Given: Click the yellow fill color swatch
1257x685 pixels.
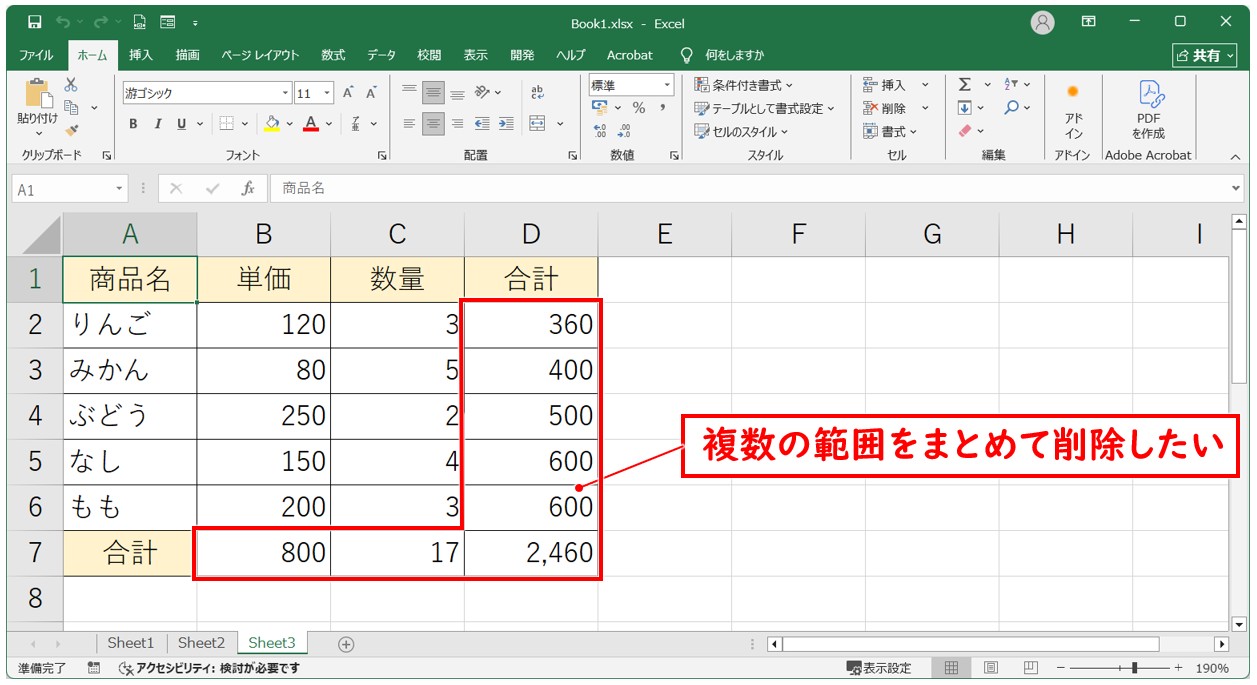Looking at the screenshot, I should tap(271, 124).
